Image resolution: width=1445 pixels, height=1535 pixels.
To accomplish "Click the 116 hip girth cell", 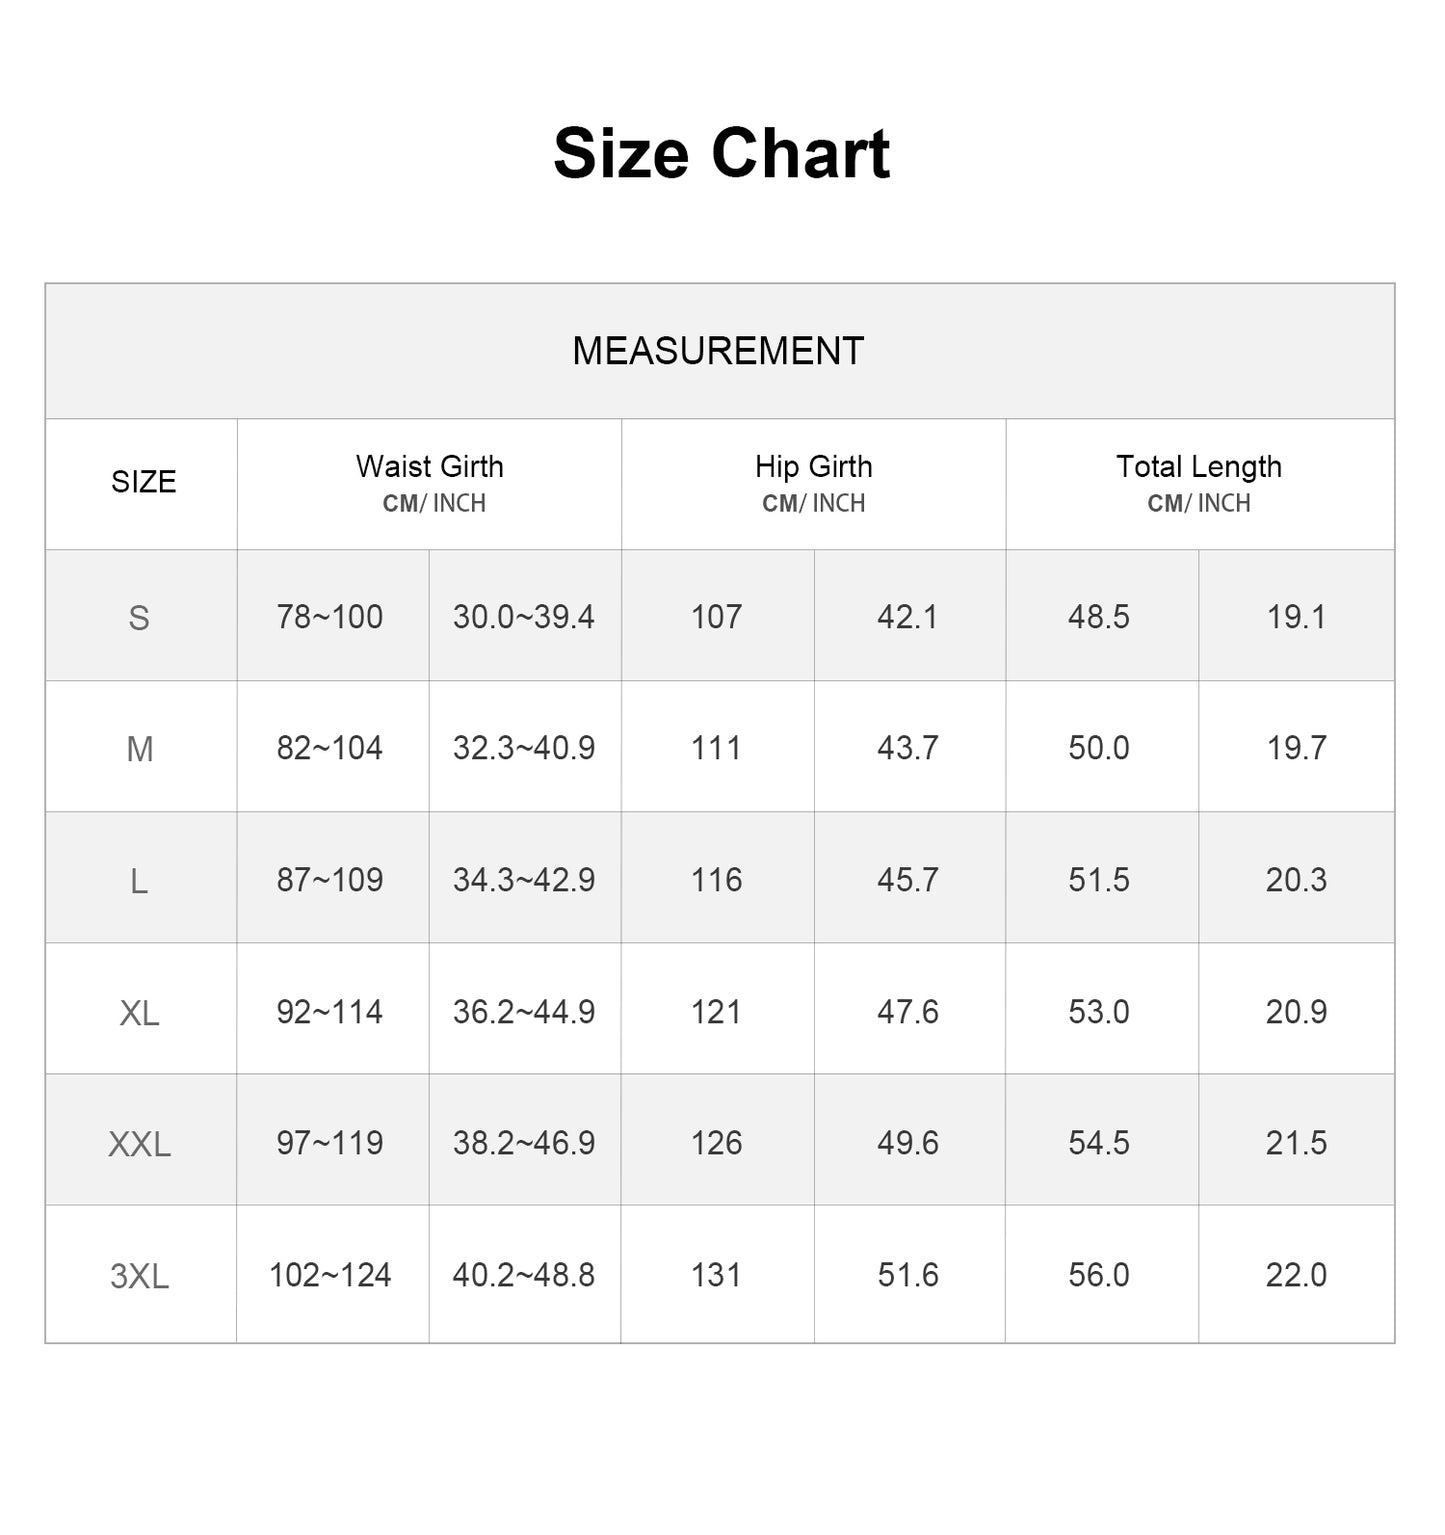I will 716,880.
